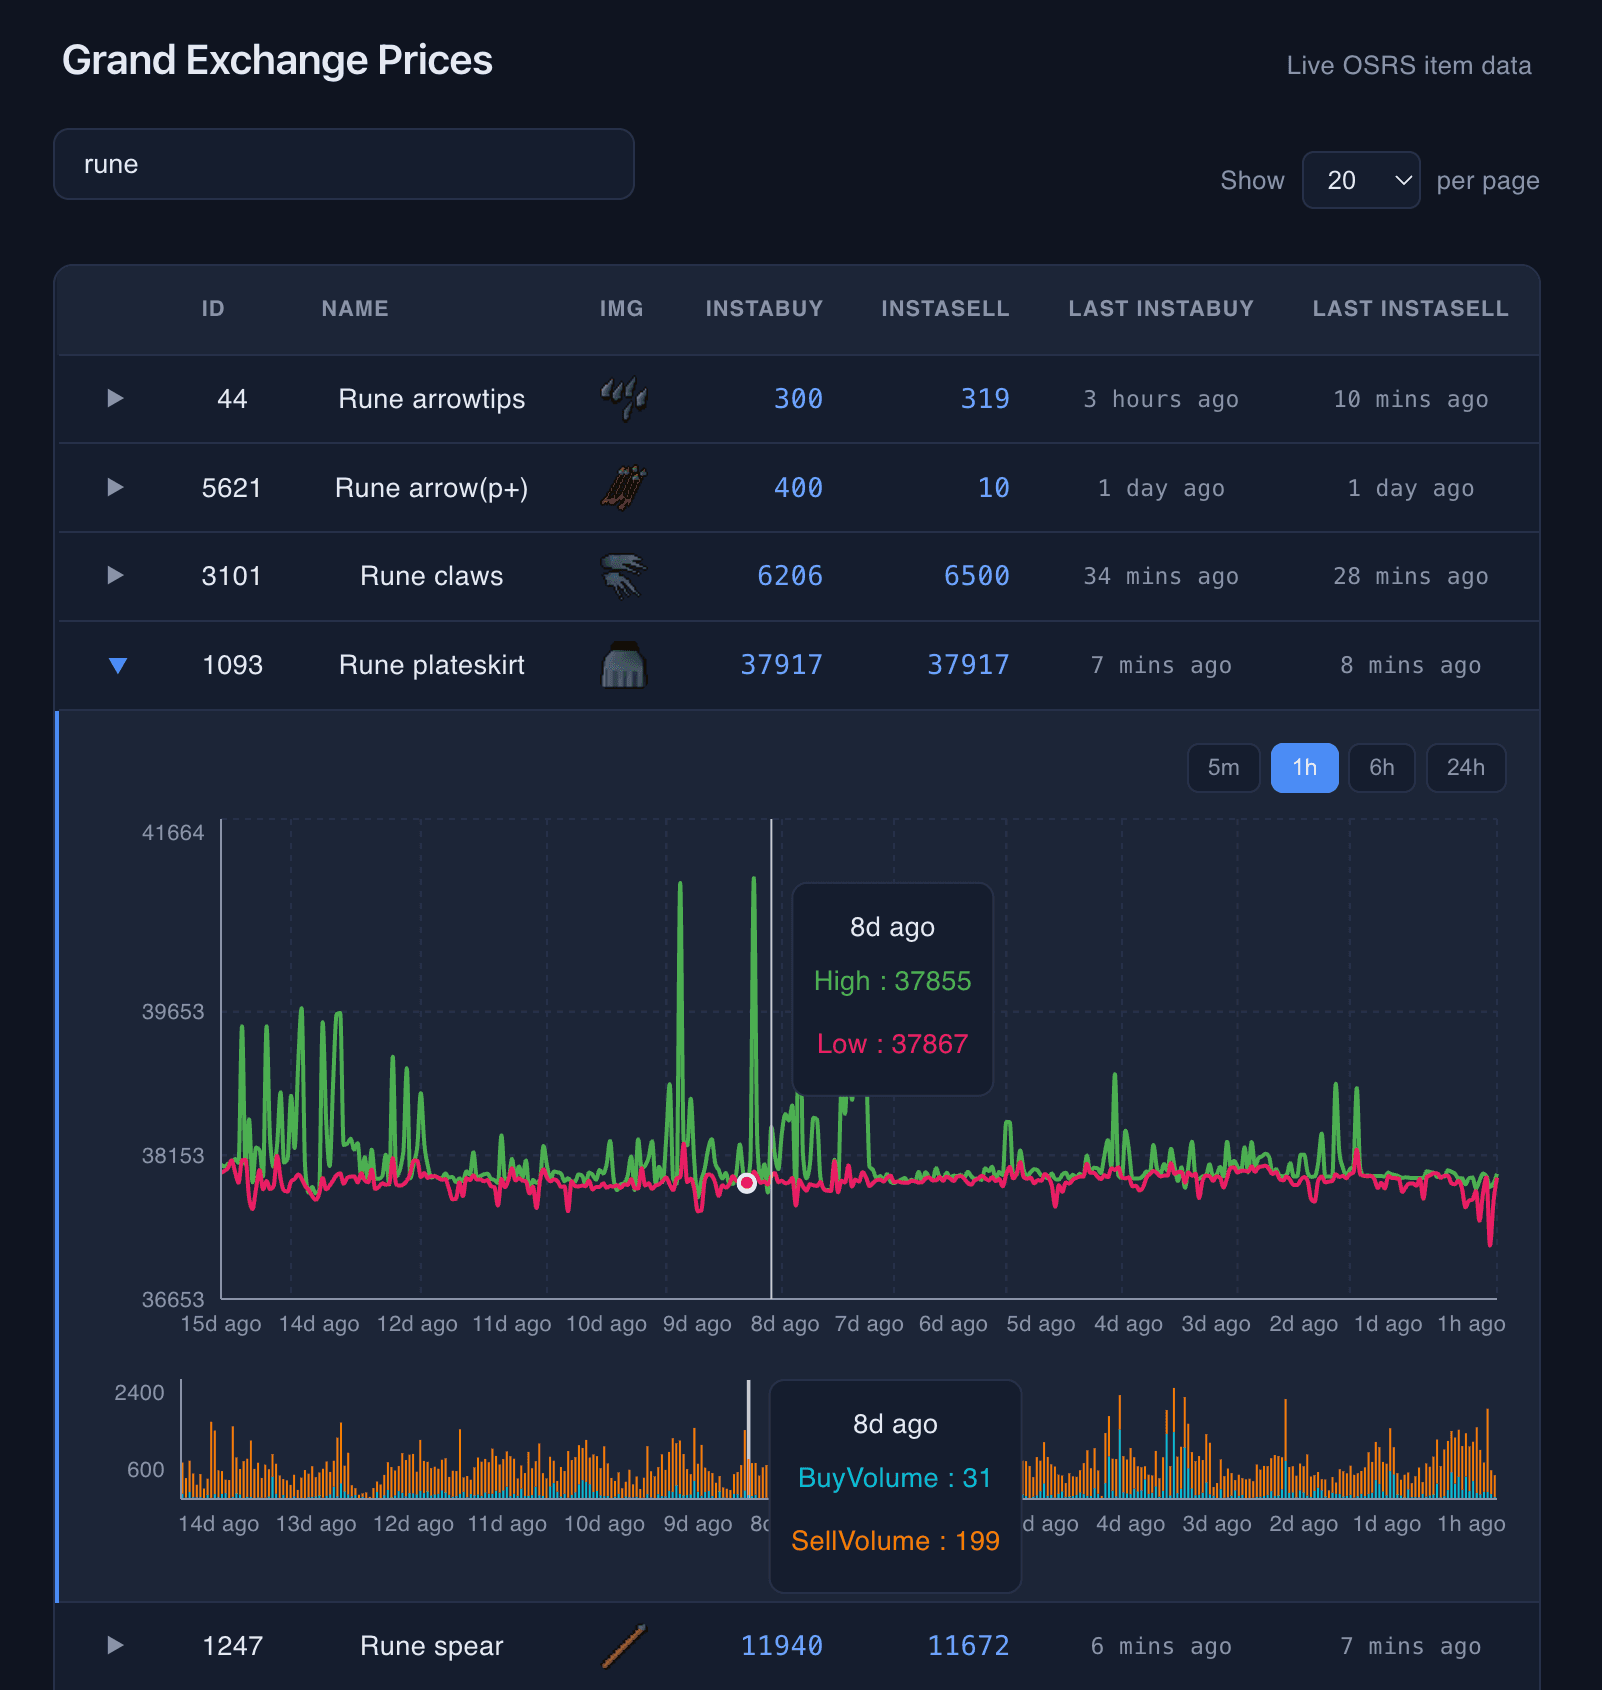Open the per page count dropdown
The image size is (1602, 1690).
(1361, 180)
